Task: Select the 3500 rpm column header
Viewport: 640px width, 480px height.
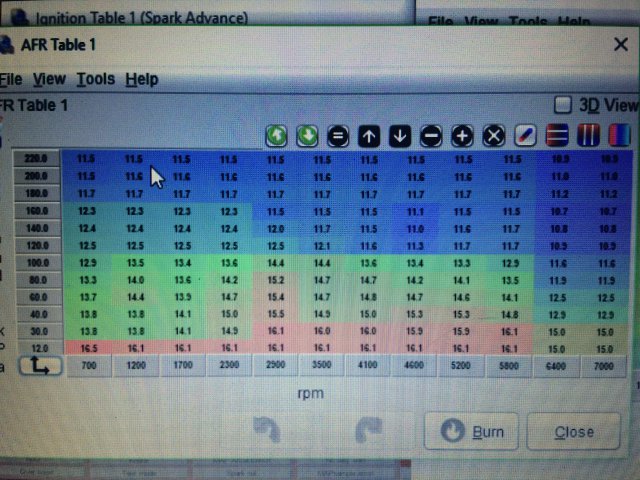Action: 322,367
